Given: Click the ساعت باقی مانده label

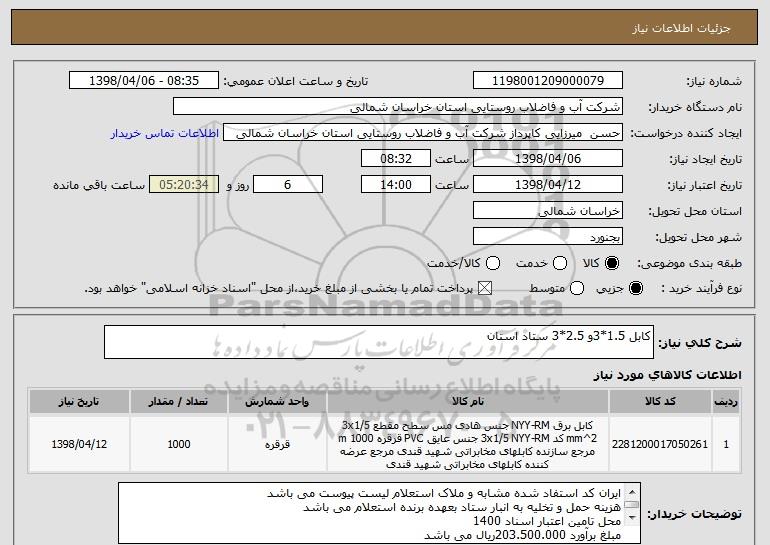Looking at the screenshot, I should 99,185.
